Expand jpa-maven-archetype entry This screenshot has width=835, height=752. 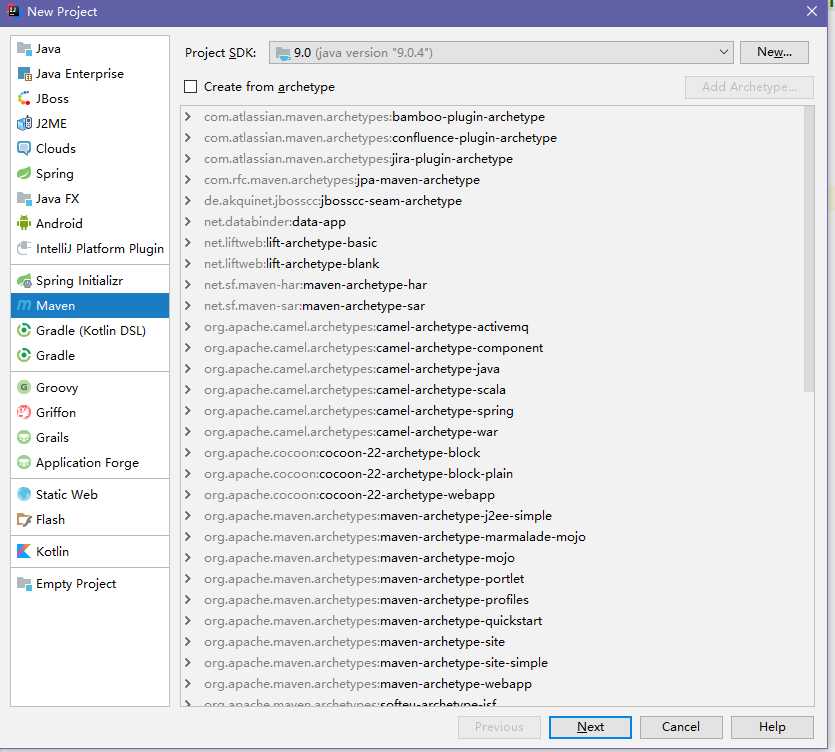(188, 179)
